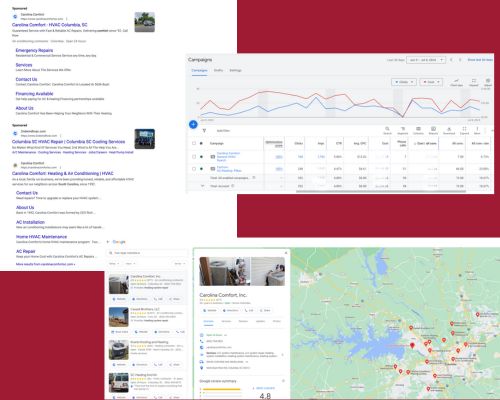Open Carolina Comfort - HVAC Columbia, SC ad headline
This screenshot has width=500, height=400.
[x=50, y=25]
